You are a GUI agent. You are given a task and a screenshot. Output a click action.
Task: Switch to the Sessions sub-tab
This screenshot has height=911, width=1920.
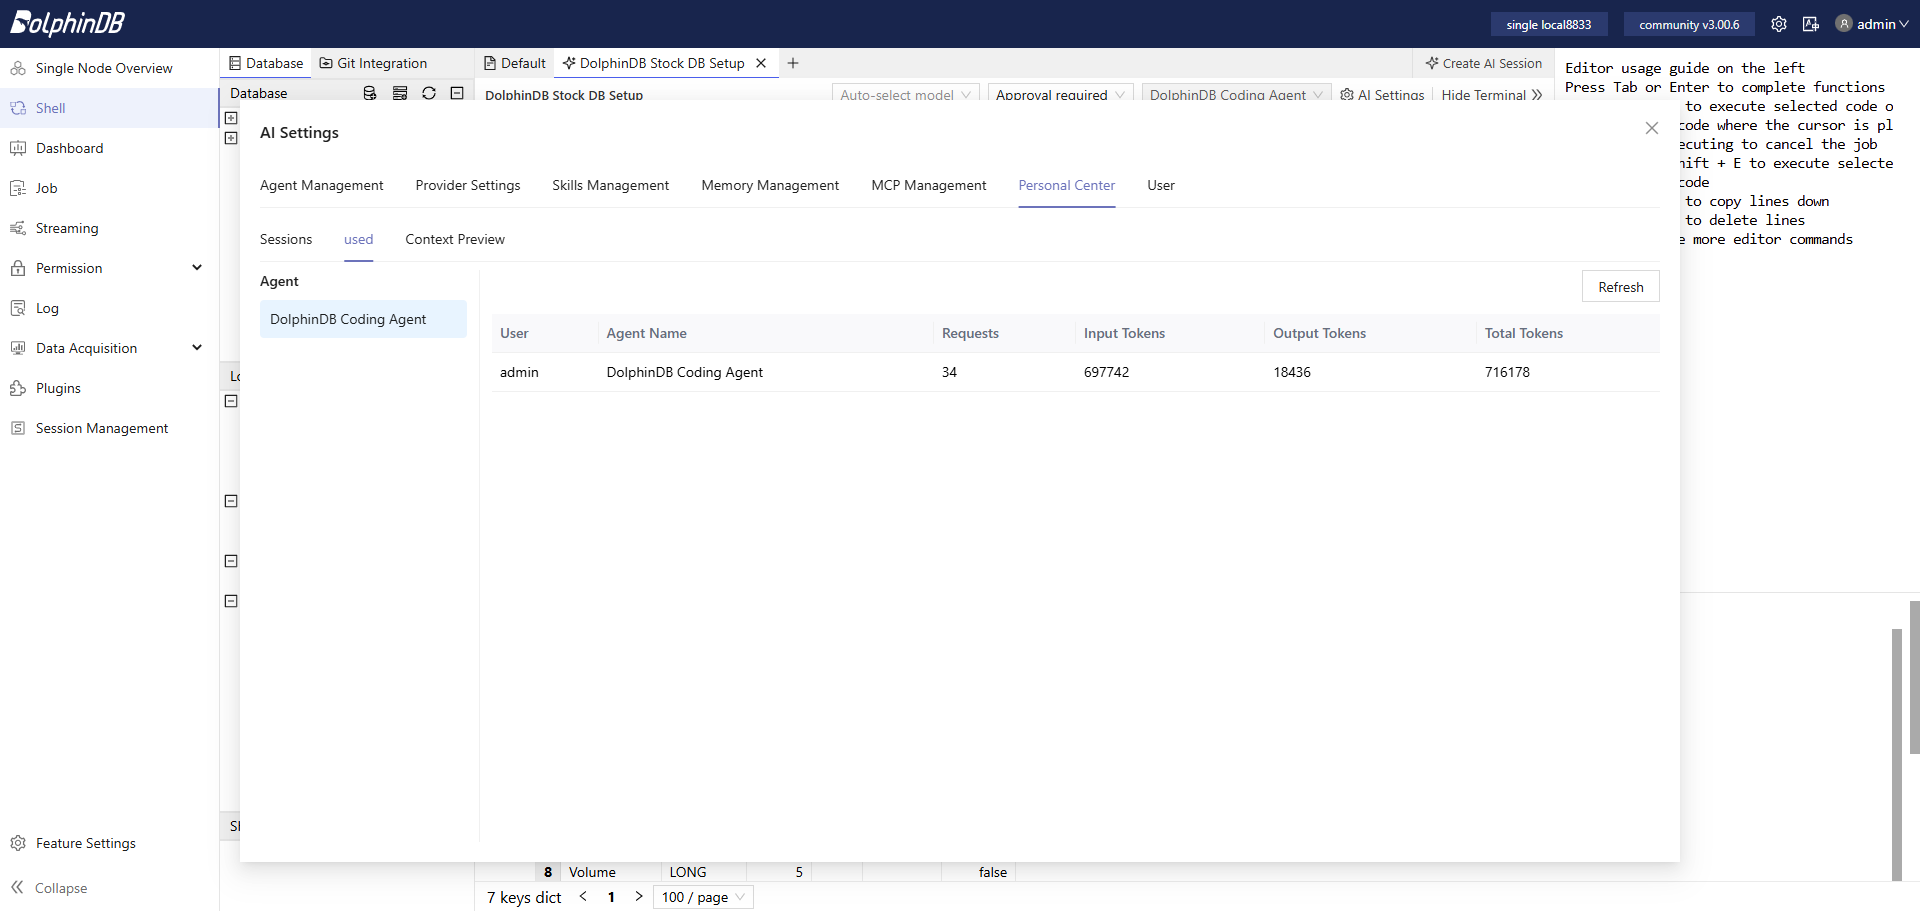tap(286, 239)
